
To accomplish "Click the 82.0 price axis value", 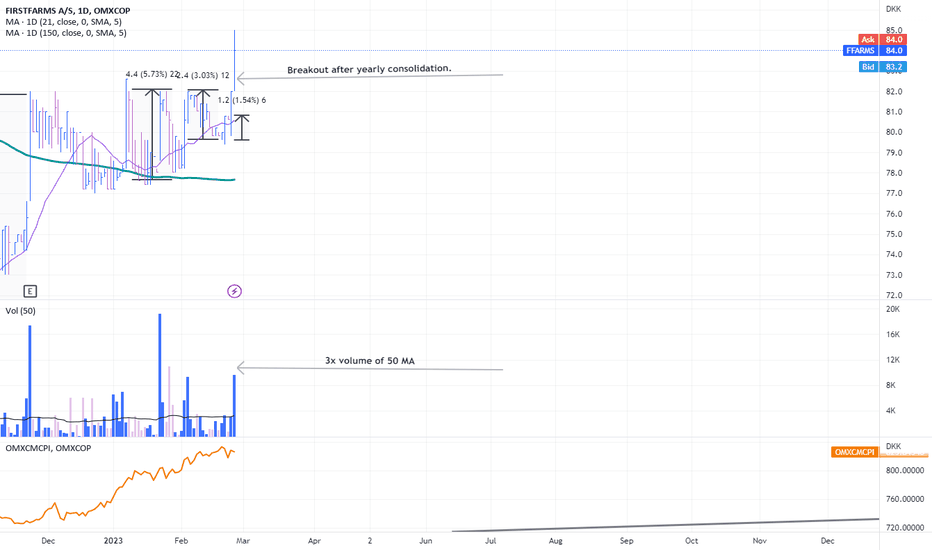I will (x=894, y=92).
